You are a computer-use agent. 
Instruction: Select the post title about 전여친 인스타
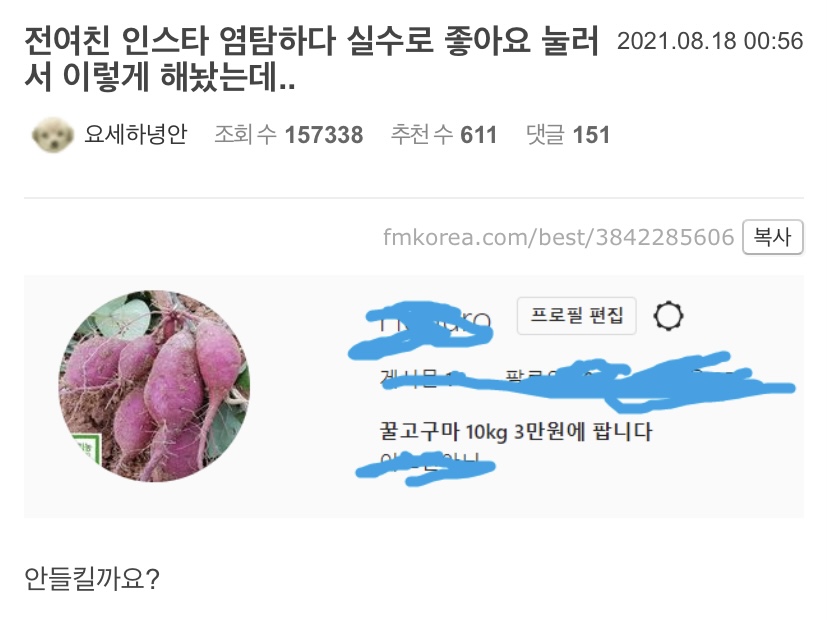point(311,59)
